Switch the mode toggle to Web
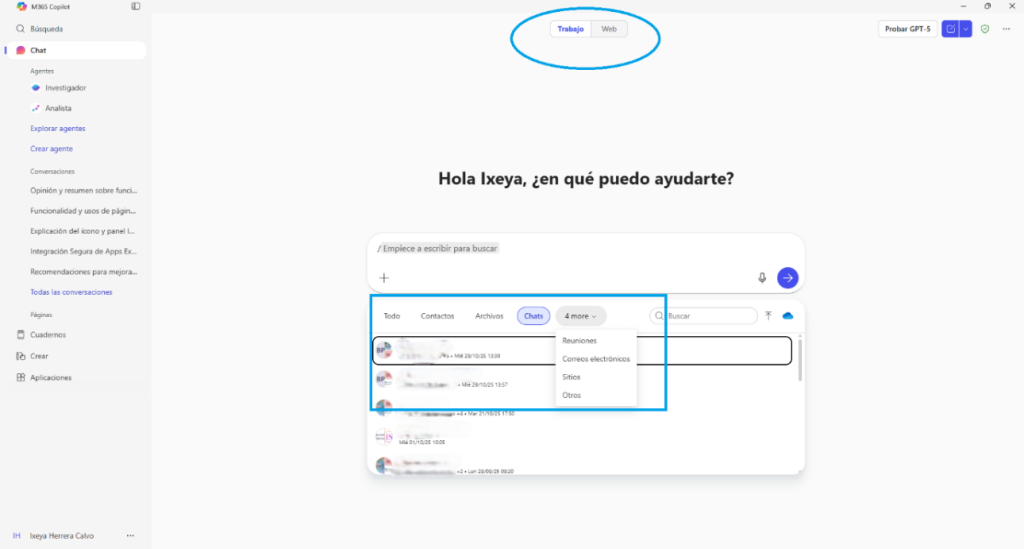 tap(608, 29)
